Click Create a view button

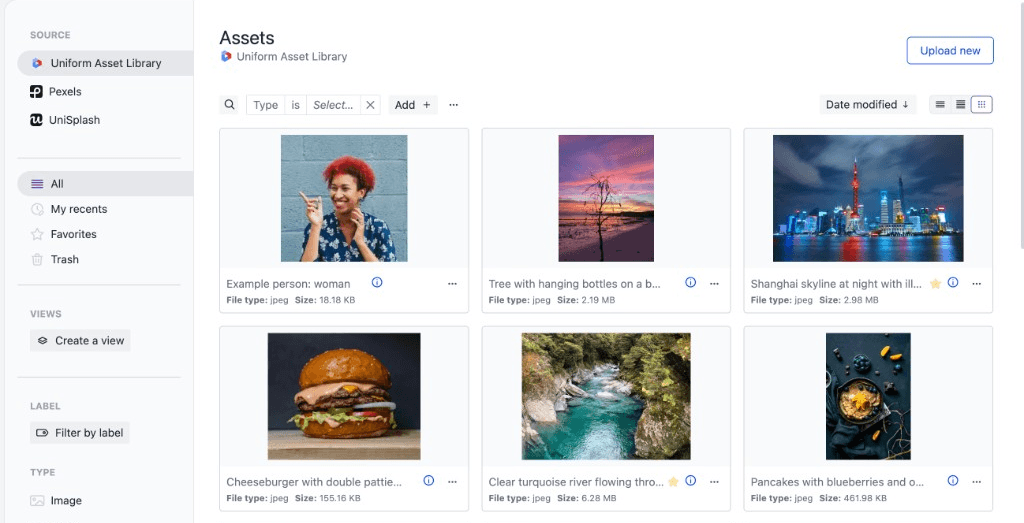80,340
